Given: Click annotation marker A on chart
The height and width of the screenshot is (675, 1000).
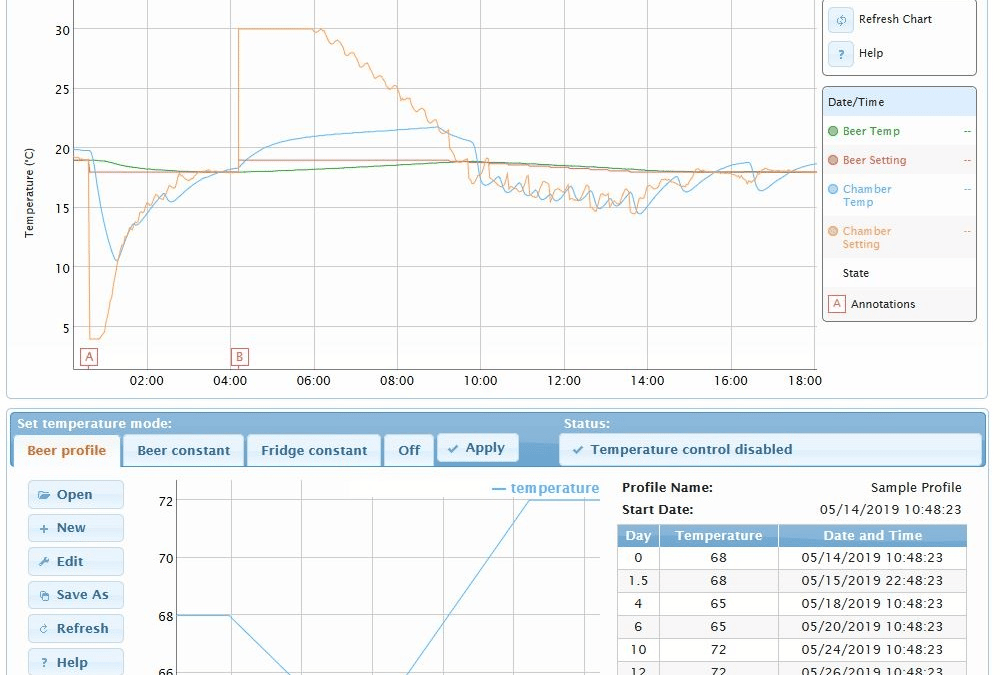Looking at the screenshot, I should click(89, 356).
